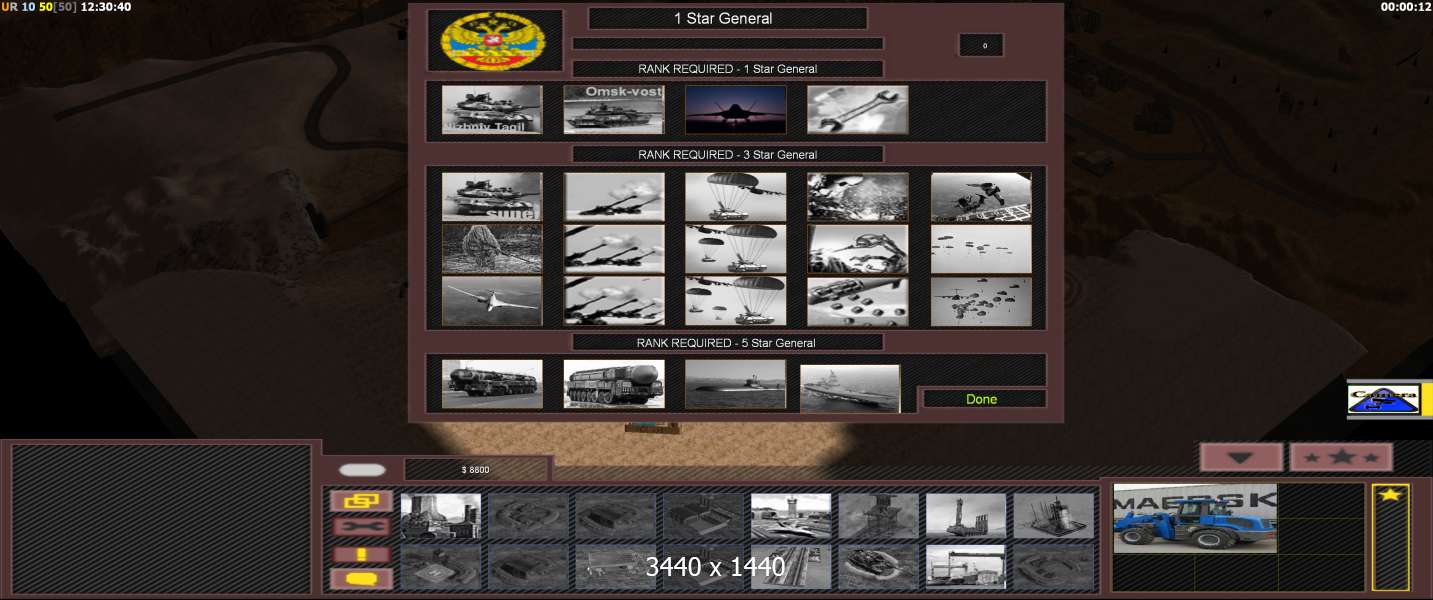Click the 00:00:12 game timer
Image resolution: width=1433 pixels, height=600 pixels.
pyautogui.click(x=1406, y=7)
